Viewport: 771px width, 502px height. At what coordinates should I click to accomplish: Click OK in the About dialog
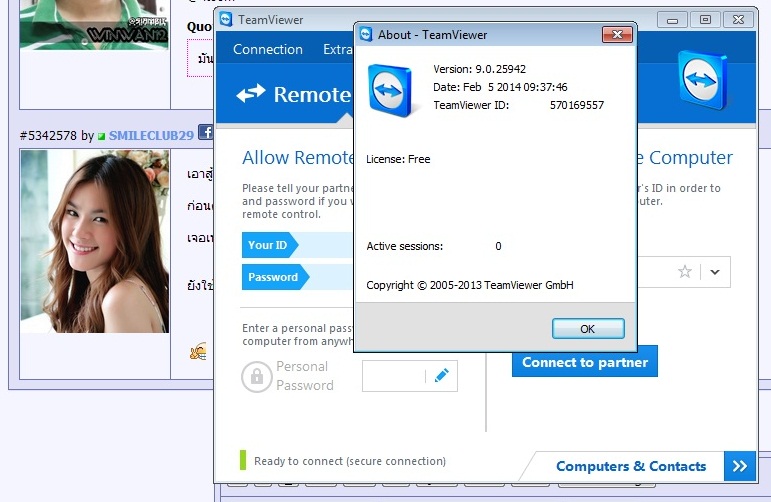tap(588, 328)
